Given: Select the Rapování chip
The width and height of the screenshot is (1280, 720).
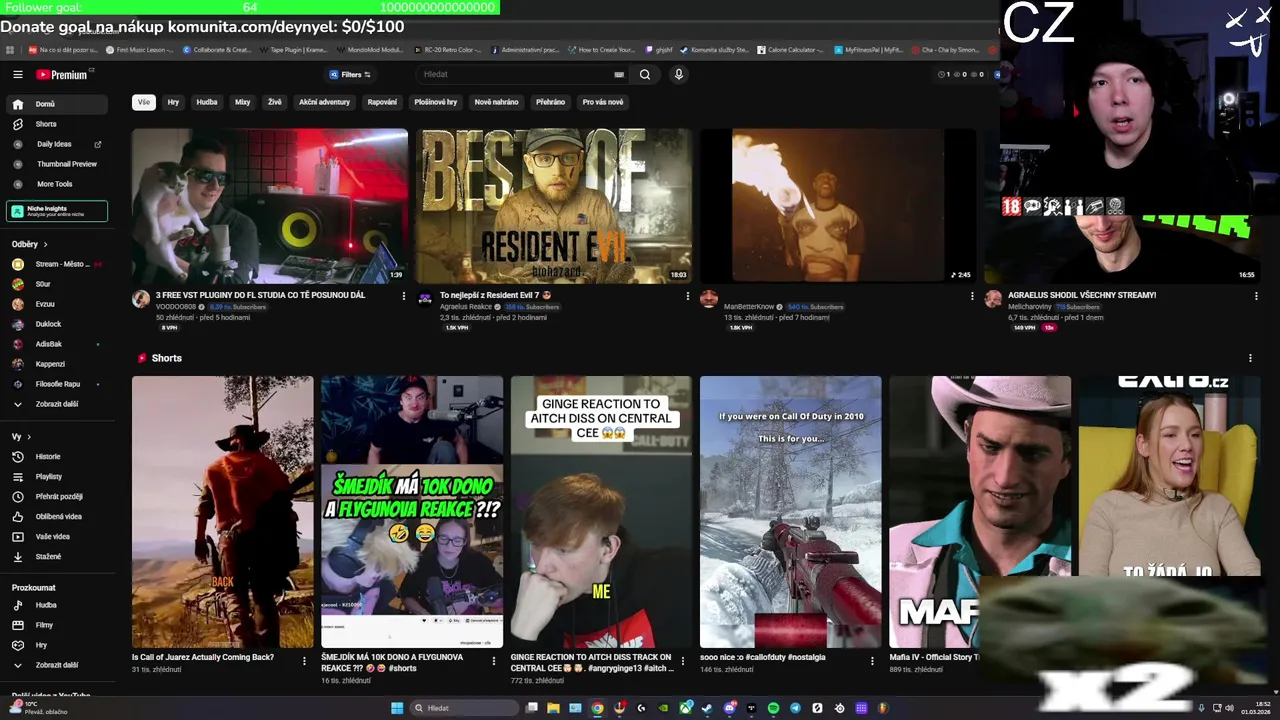Looking at the screenshot, I should (x=382, y=102).
